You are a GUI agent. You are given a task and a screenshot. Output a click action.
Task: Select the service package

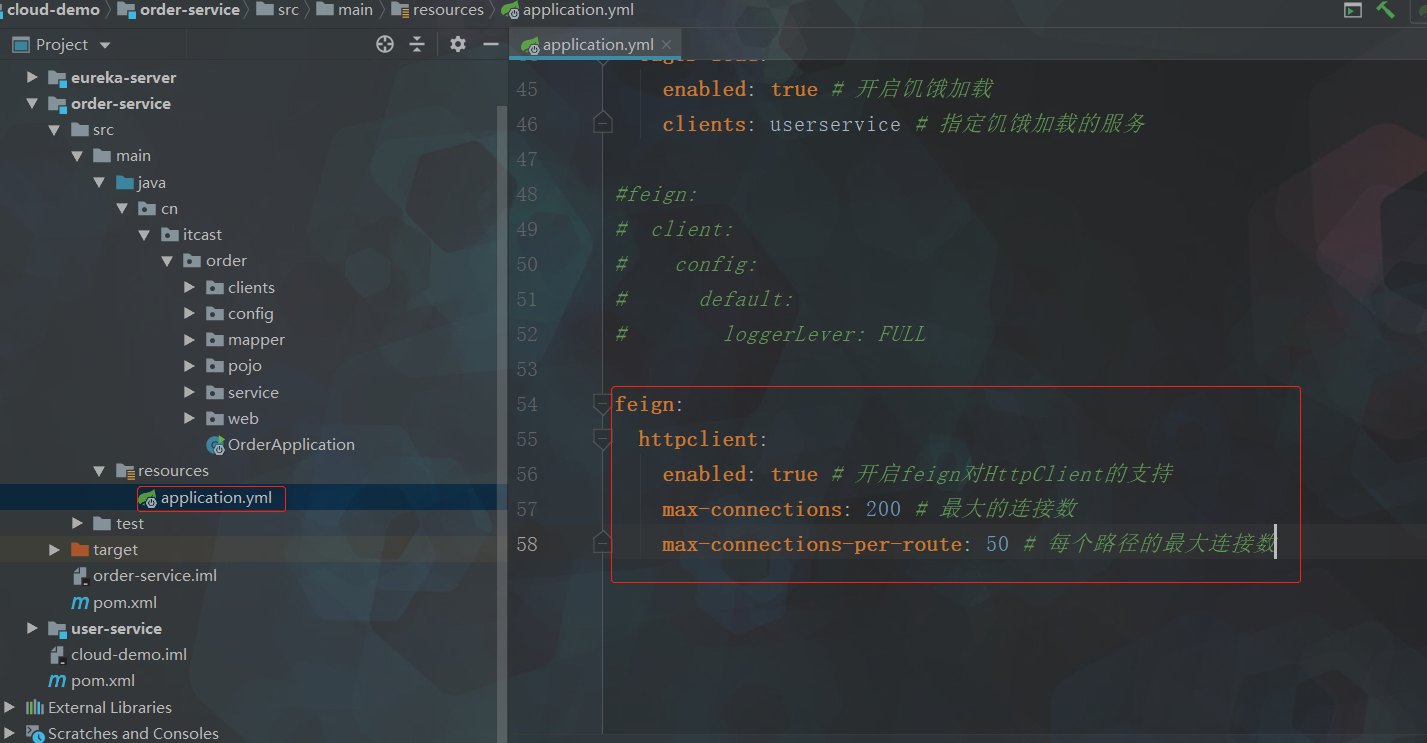tap(253, 393)
